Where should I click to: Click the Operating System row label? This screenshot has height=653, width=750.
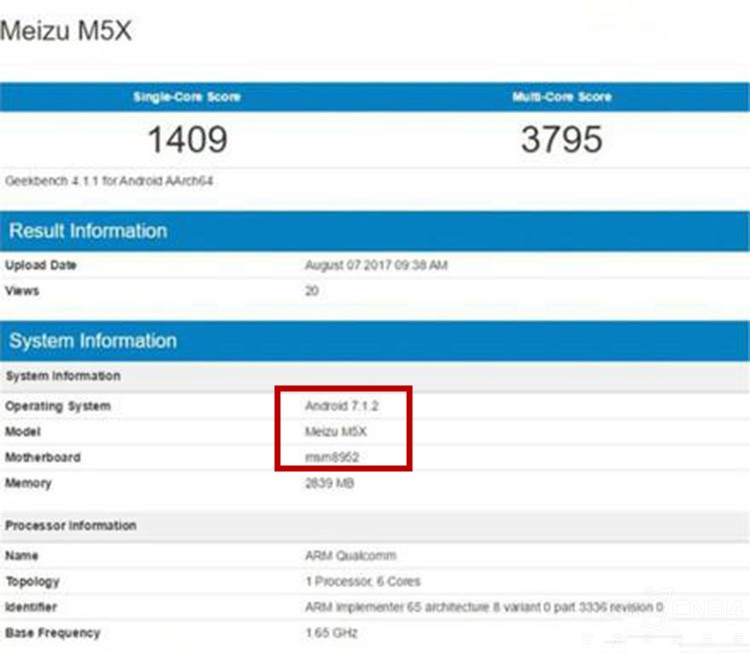58,406
